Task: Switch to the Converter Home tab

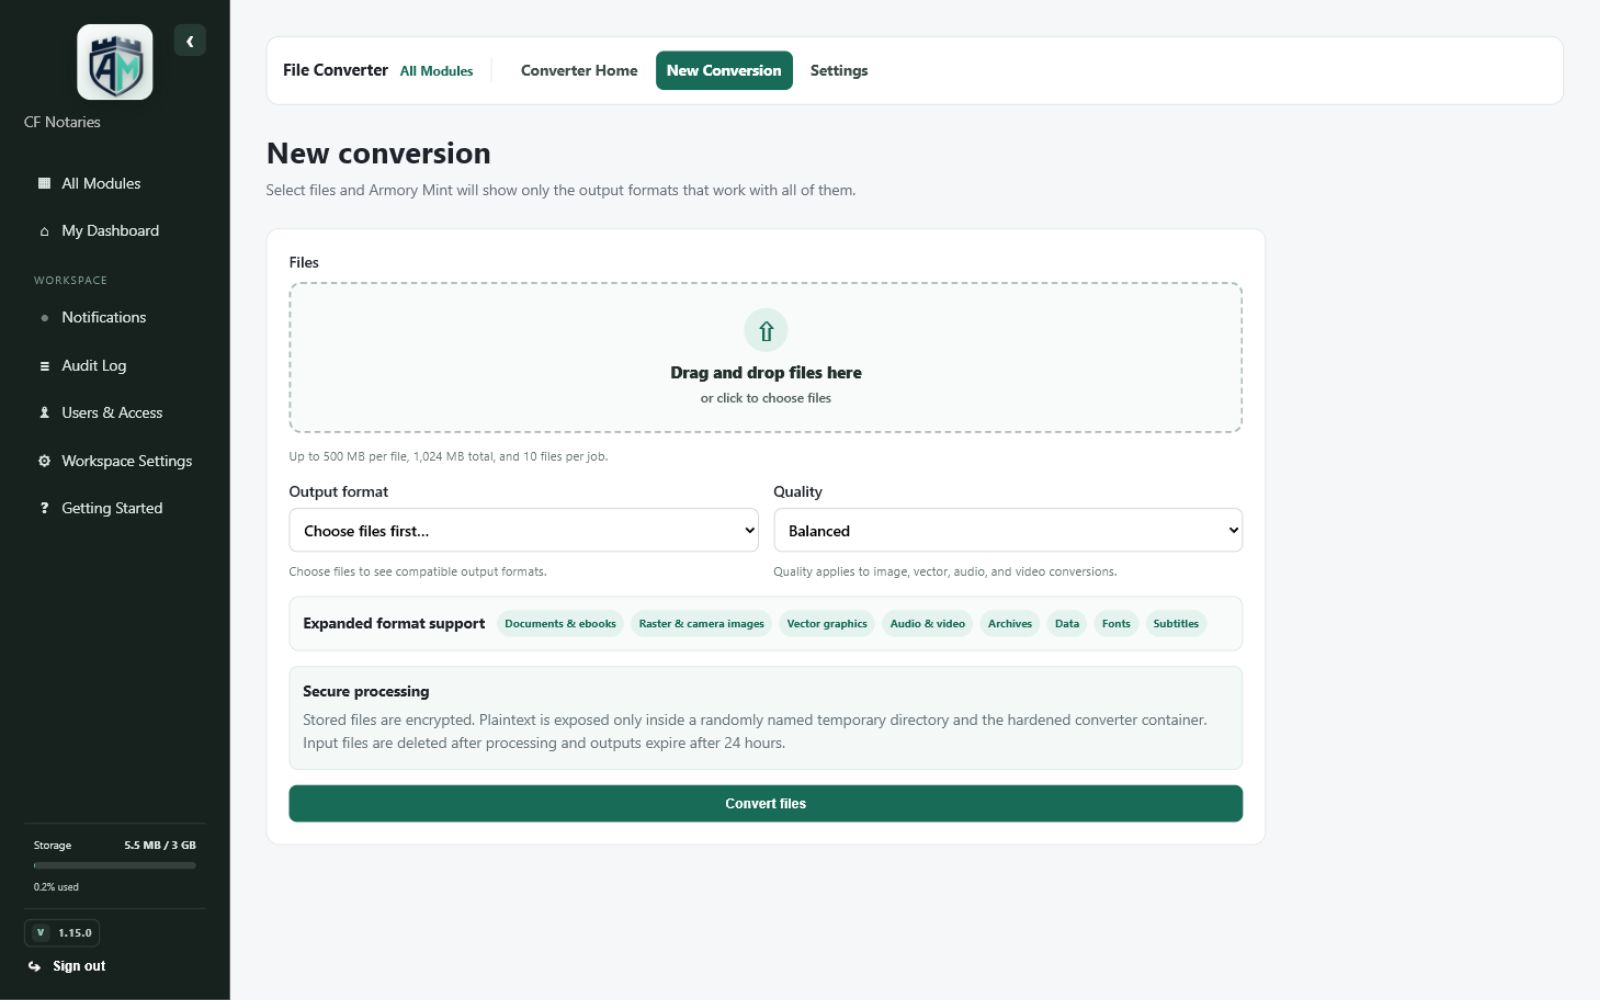Action: (x=579, y=71)
